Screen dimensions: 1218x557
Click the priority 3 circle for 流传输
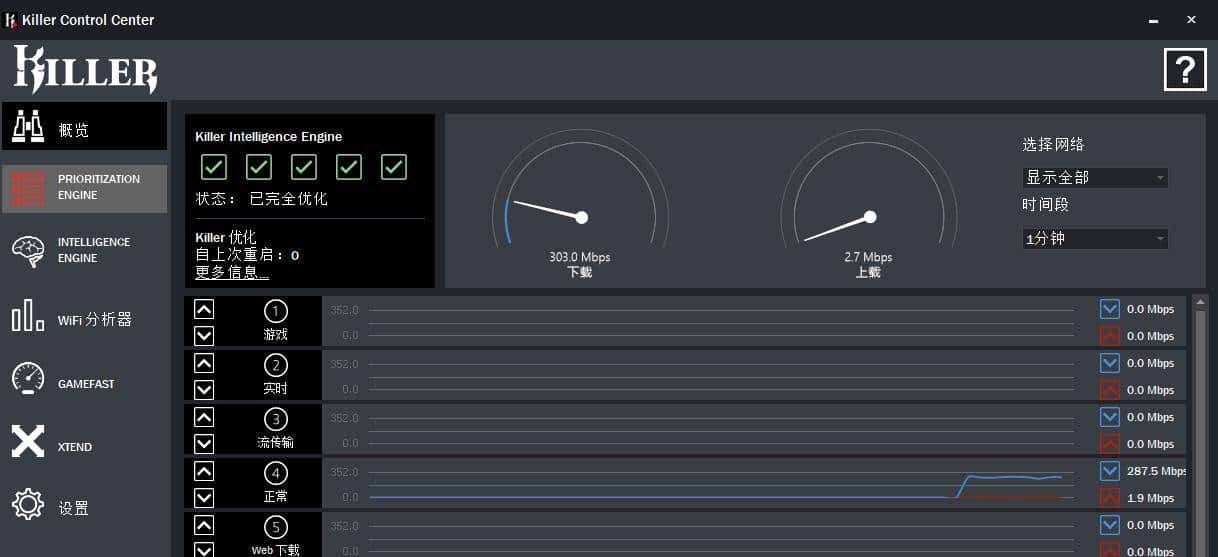click(x=276, y=419)
